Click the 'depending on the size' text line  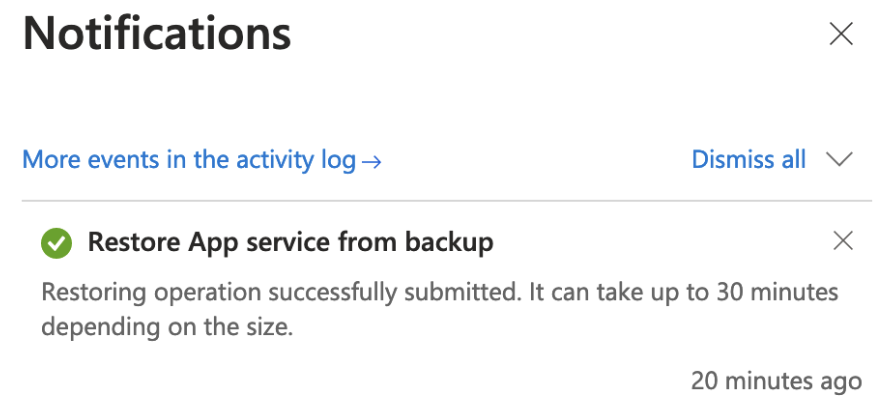click(x=167, y=327)
